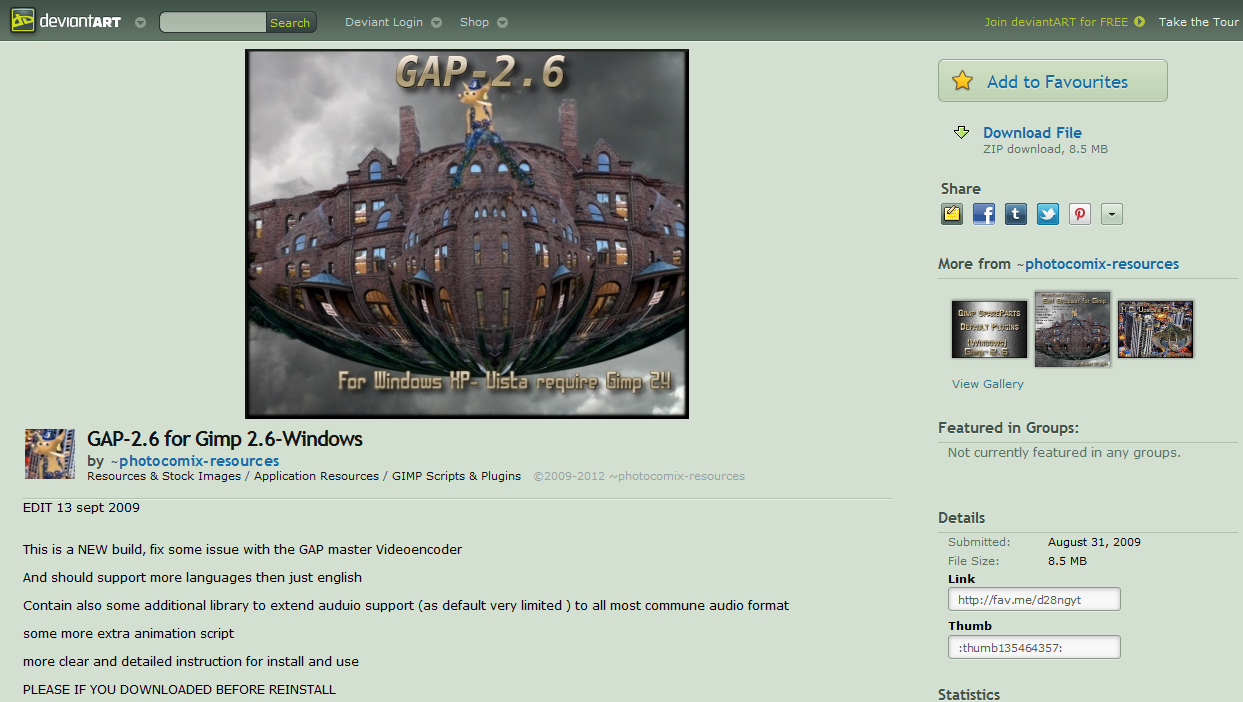Click the 'some more extra animation script' line

pos(128,633)
